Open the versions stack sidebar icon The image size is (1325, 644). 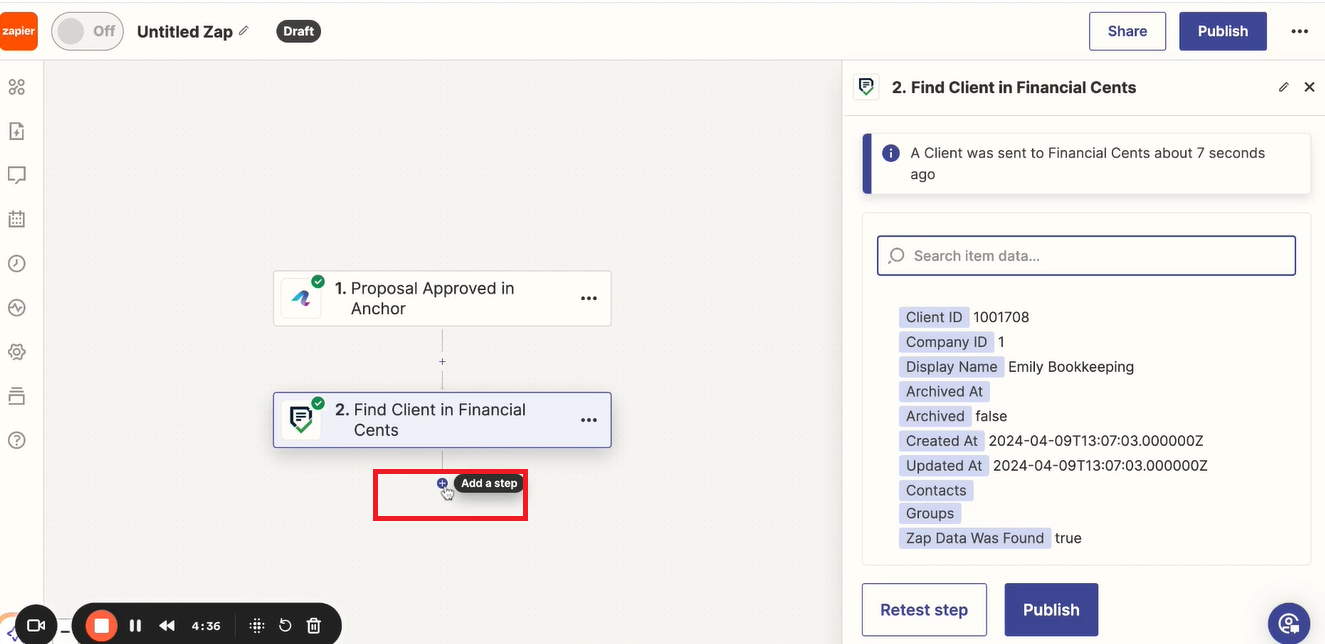click(16, 396)
